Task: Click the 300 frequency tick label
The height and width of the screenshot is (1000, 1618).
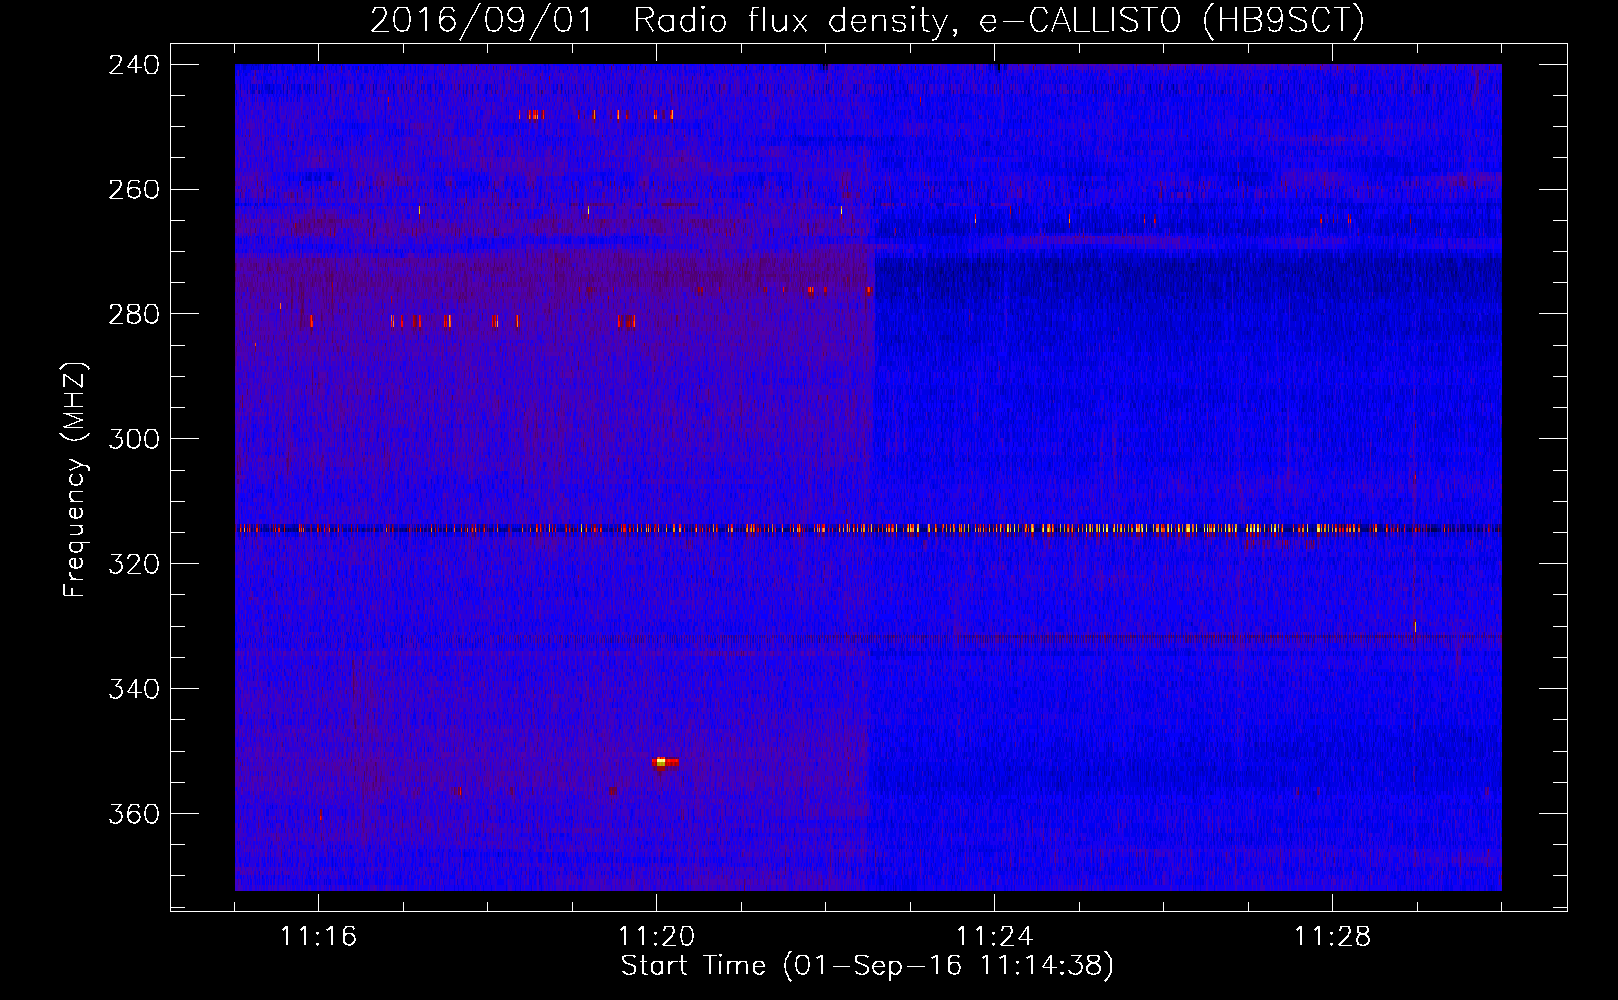Action: tap(133, 440)
